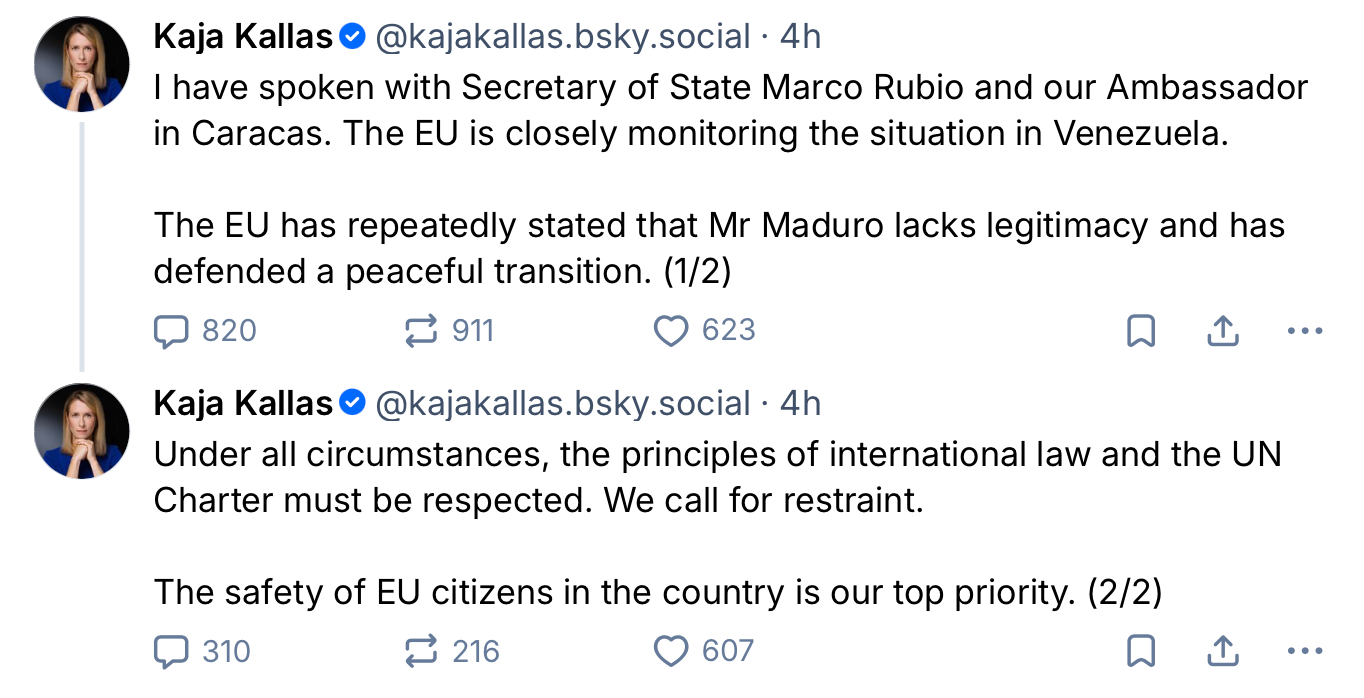Like the second post with 607 likes
The image size is (1364, 698).
(671, 652)
